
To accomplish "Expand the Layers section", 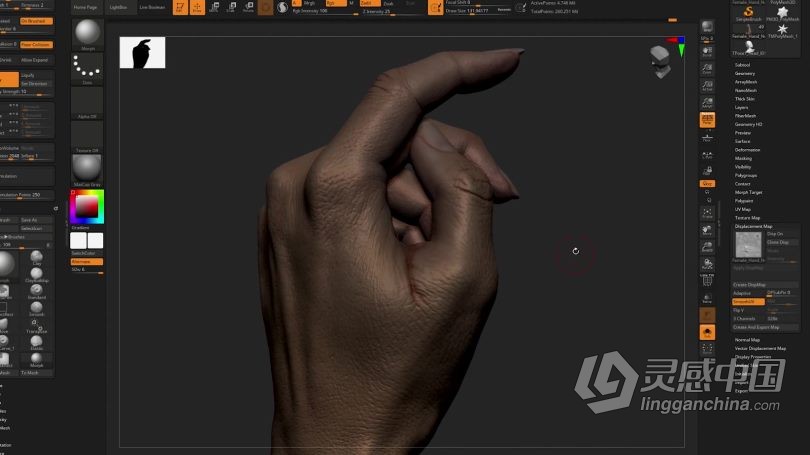I will click(x=741, y=107).
